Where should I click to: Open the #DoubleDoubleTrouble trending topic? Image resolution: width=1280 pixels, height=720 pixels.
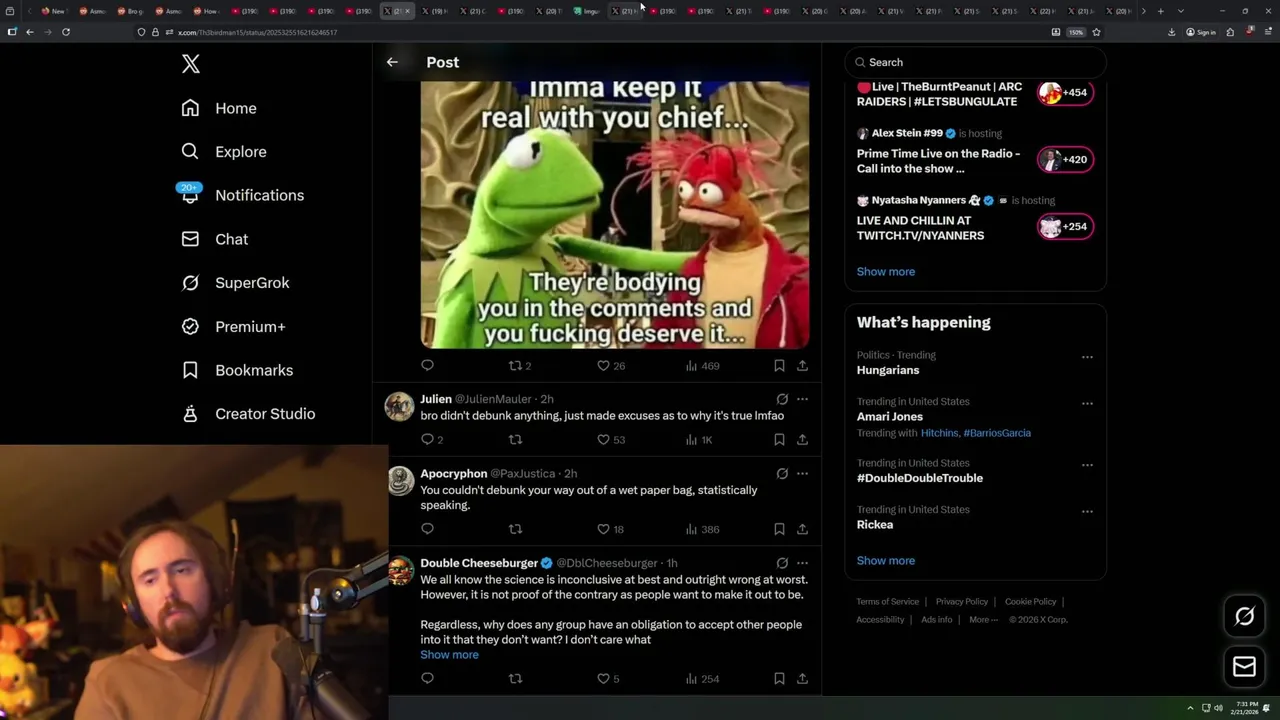tap(919, 478)
